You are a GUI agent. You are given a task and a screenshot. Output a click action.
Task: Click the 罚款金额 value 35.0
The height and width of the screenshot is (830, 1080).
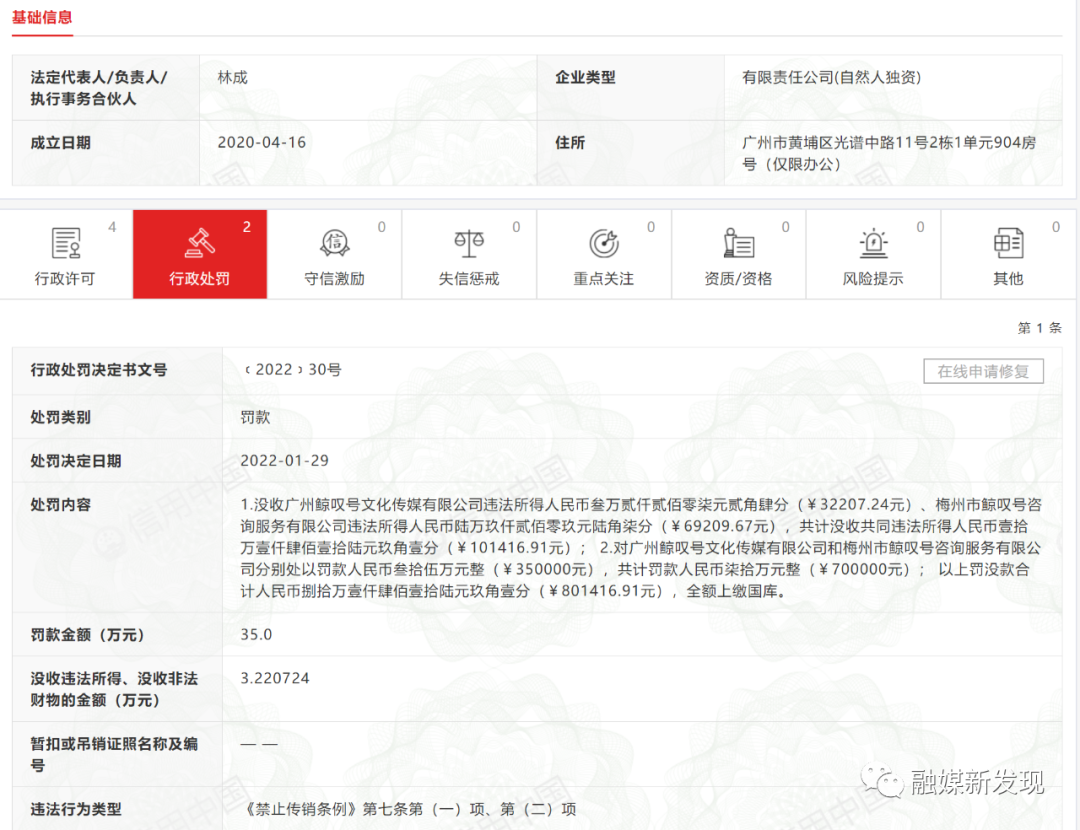click(254, 634)
